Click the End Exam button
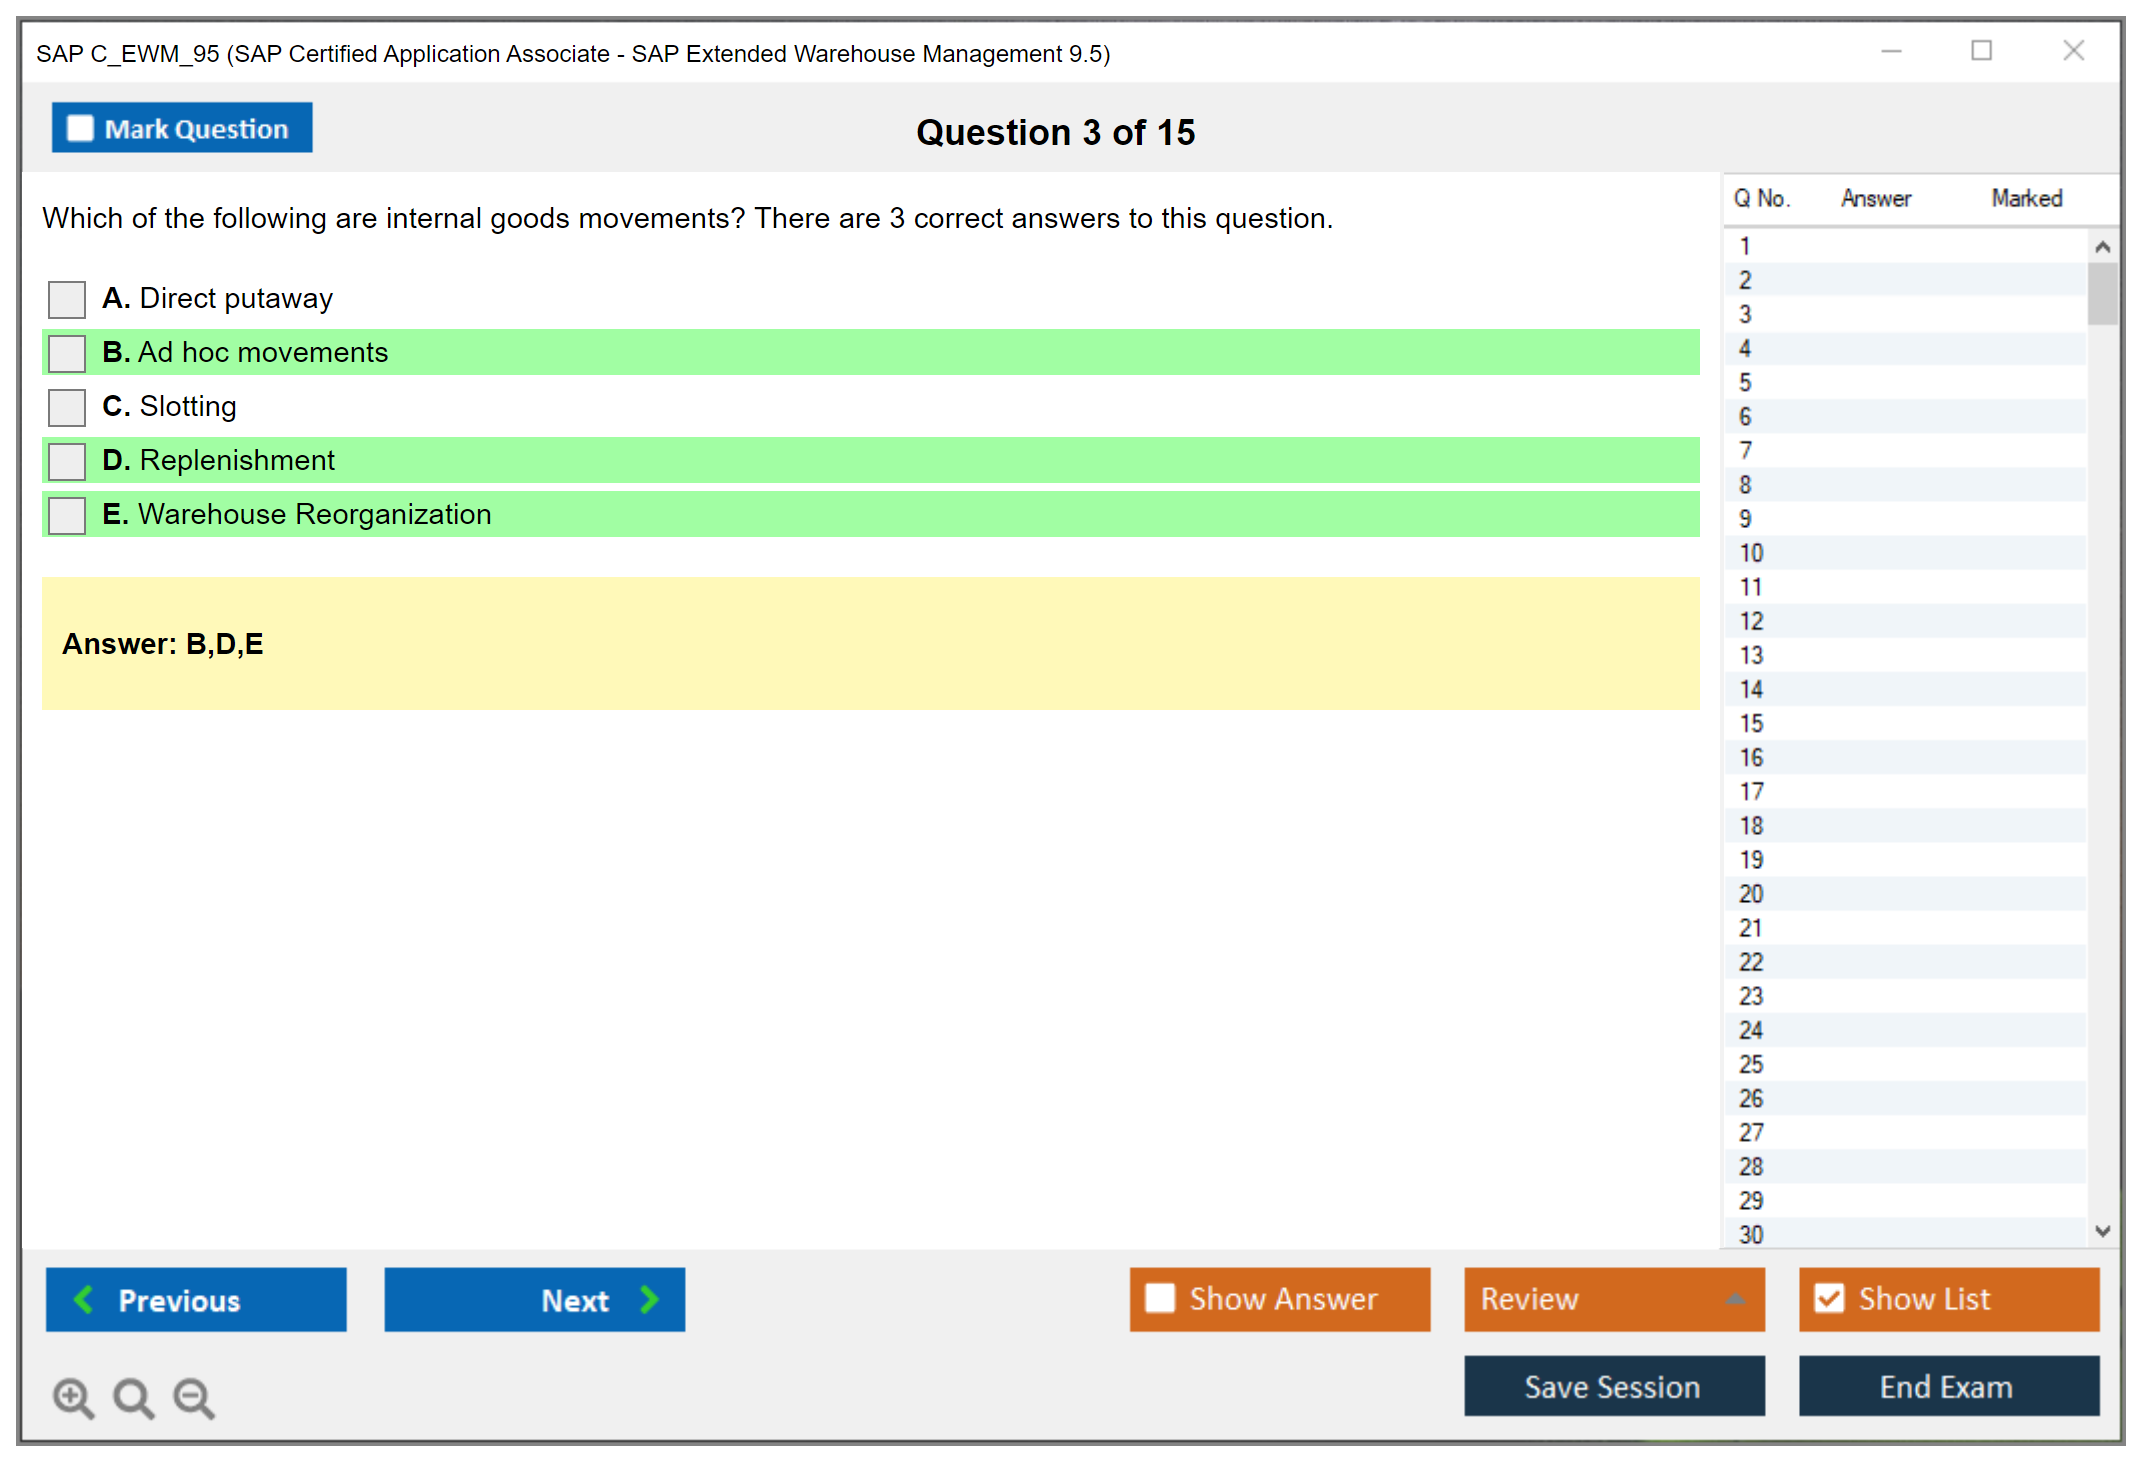 pyautogui.click(x=1947, y=1386)
